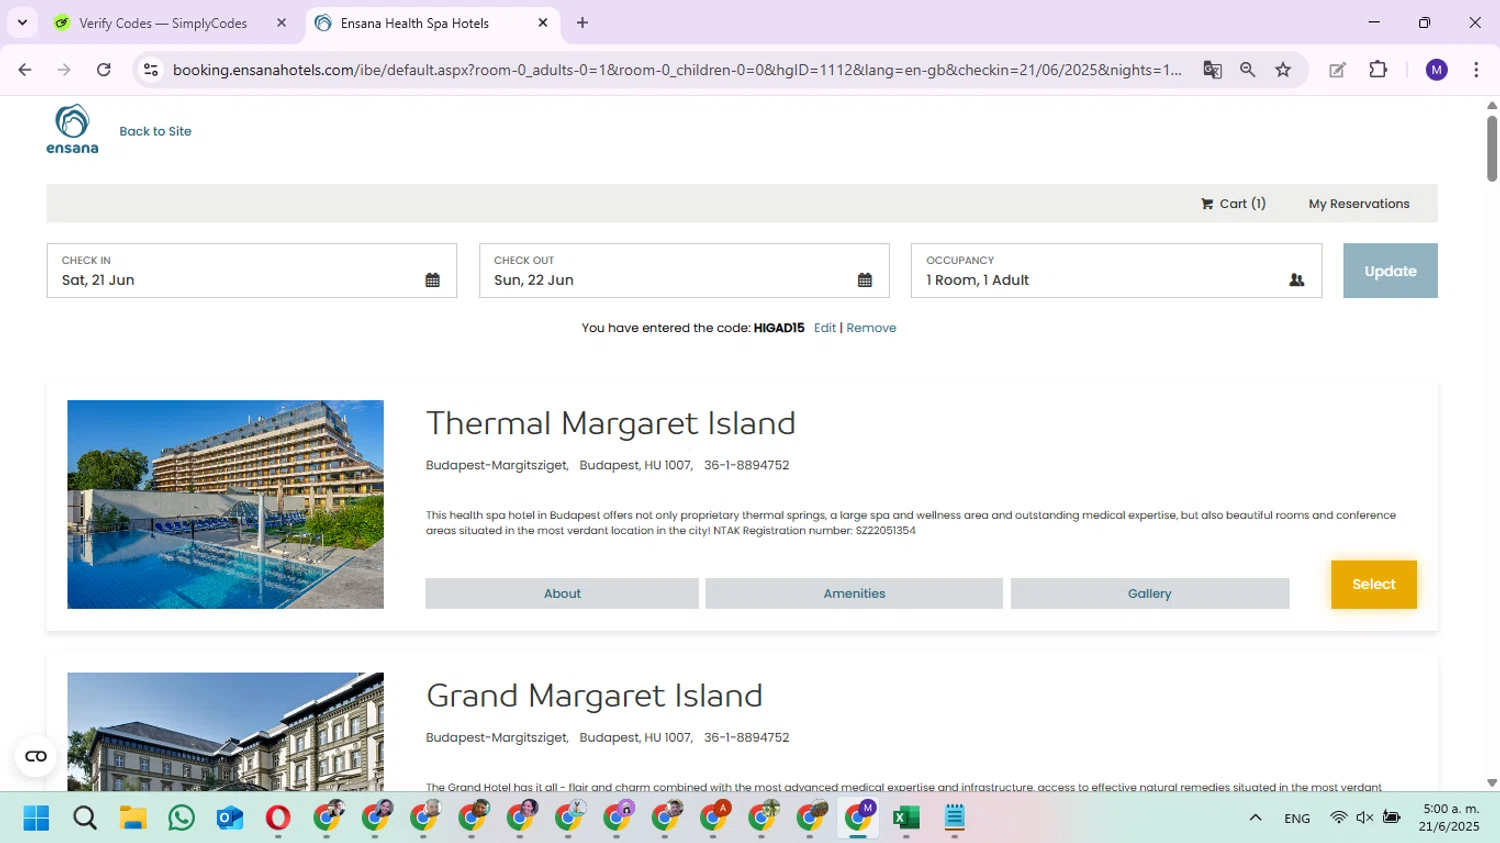The width and height of the screenshot is (1500, 843).
Task: Click the Check Out date field
Action: click(684, 271)
